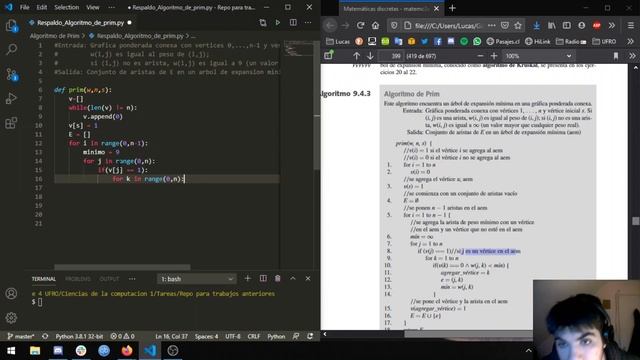Switch to the PROBLEMS panel tab
The height and width of the screenshot is (360, 640).
[78, 279]
